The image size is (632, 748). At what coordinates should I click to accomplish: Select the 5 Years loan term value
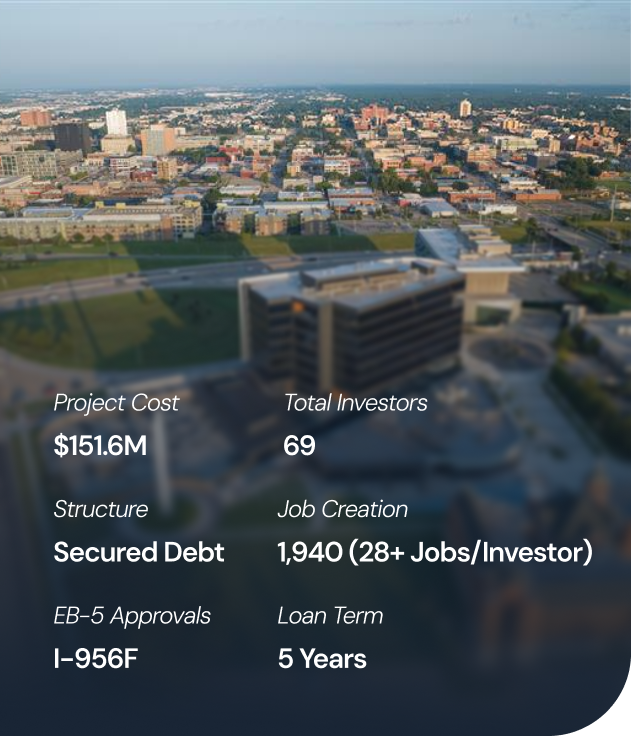pyautogui.click(x=322, y=659)
